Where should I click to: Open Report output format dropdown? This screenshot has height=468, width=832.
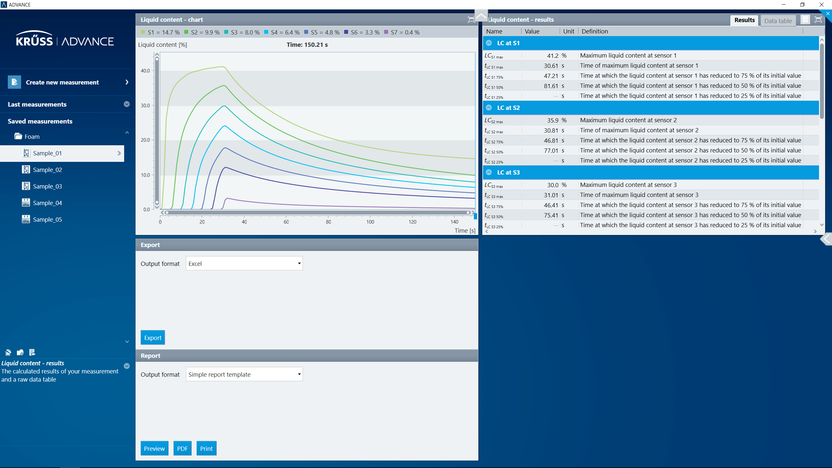(x=244, y=375)
